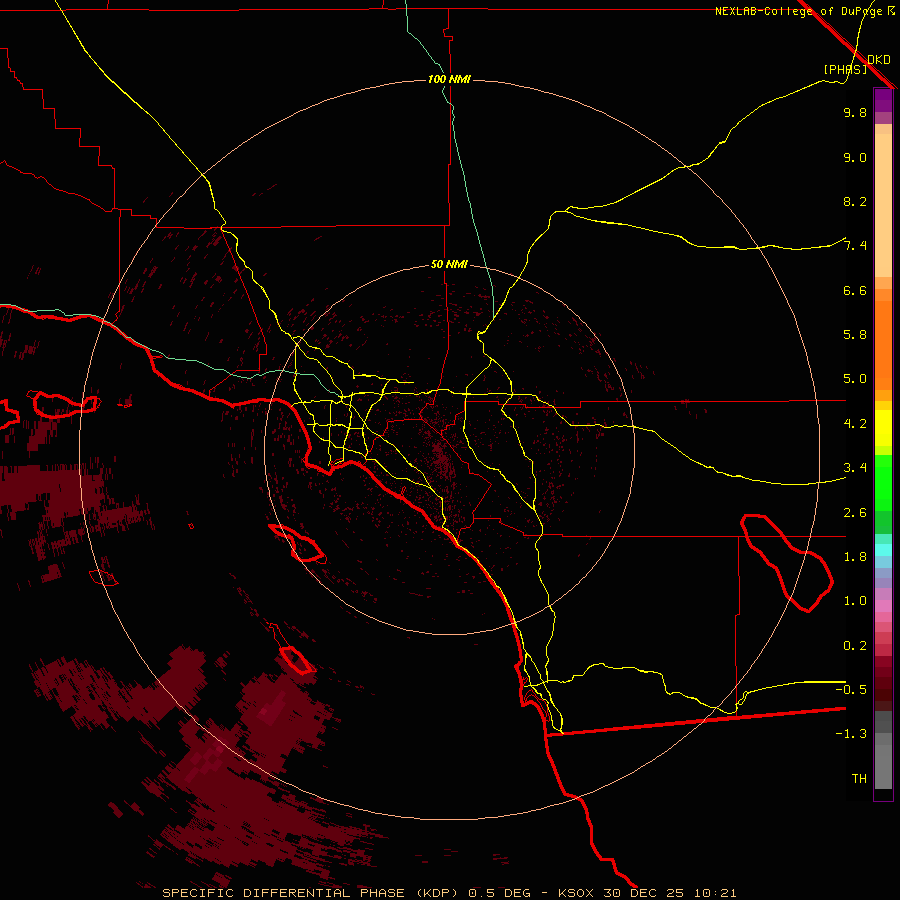
Task: Select the [PHAS] units label
Action: [845, 69]
